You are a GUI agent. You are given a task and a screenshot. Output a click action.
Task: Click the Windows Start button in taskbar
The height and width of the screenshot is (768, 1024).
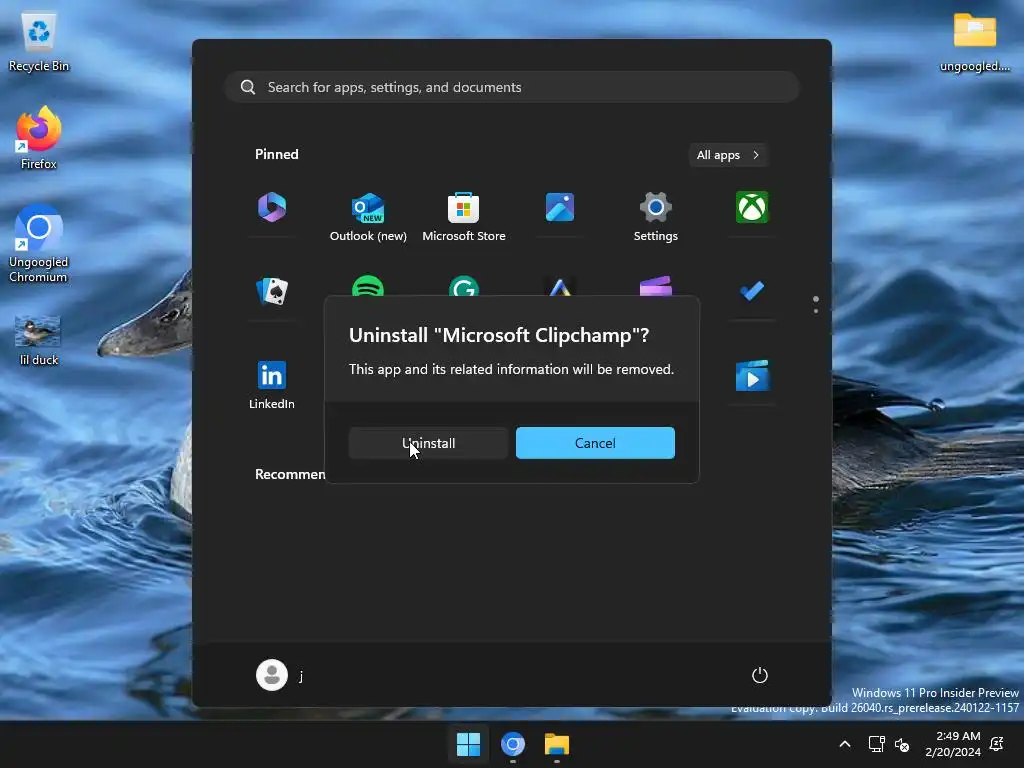pyautogui.click(x=468, y=744)
